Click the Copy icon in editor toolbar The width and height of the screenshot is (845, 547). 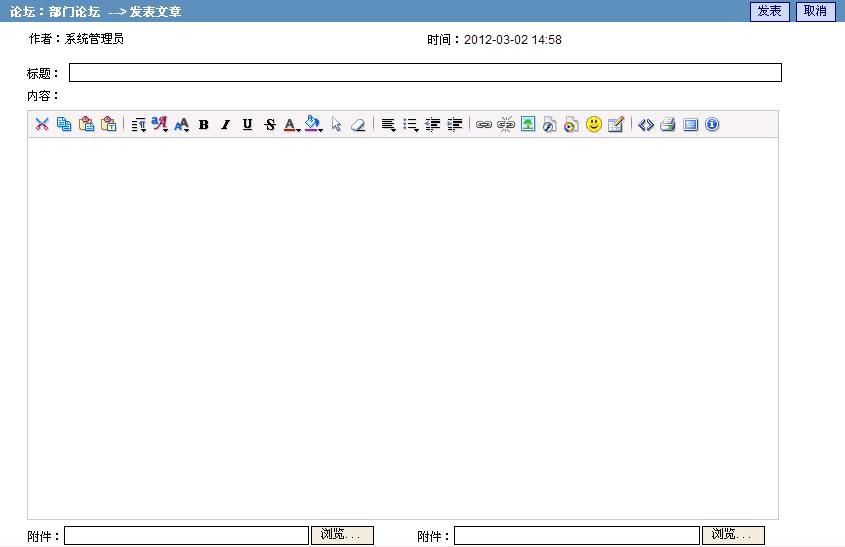64,125
